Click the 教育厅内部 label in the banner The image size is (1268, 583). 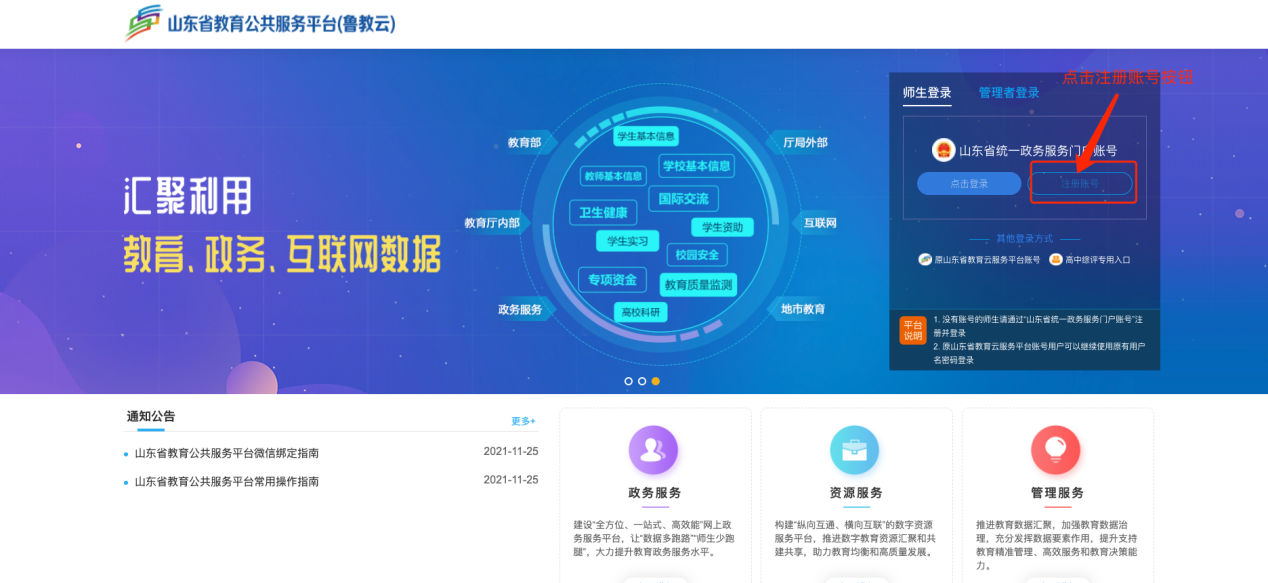pyautogui.click(x=492, y=223)
